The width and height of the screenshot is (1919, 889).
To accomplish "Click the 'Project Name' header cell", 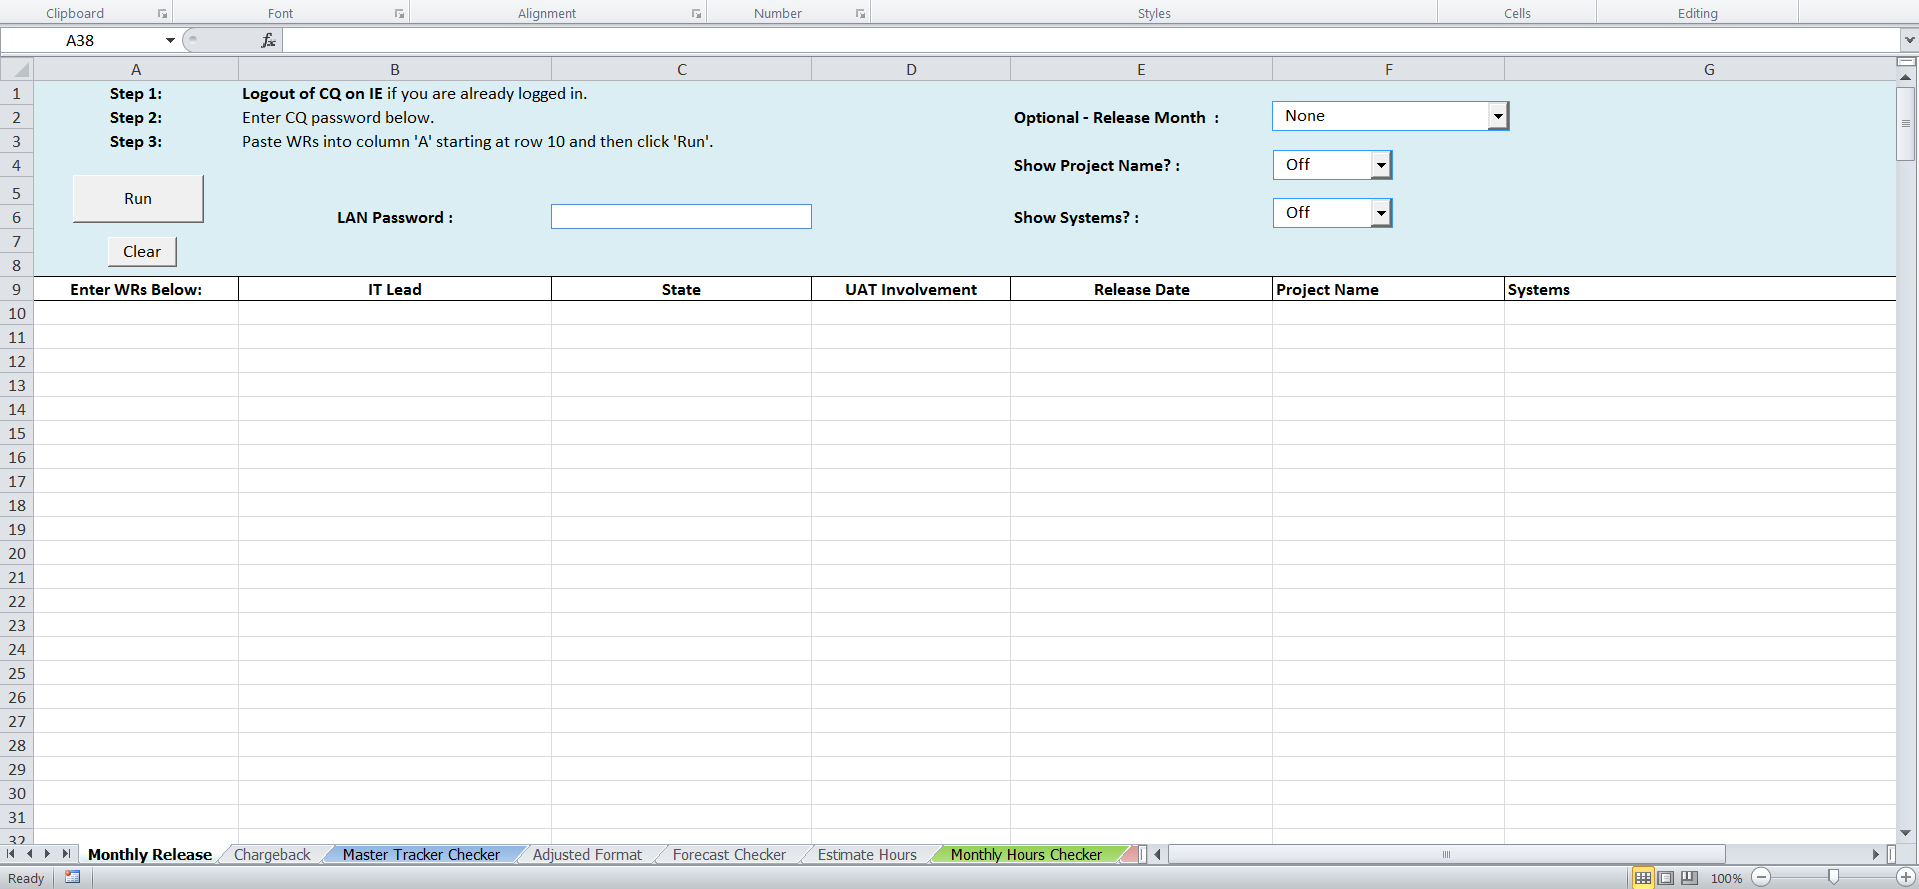I will 1388,289.
